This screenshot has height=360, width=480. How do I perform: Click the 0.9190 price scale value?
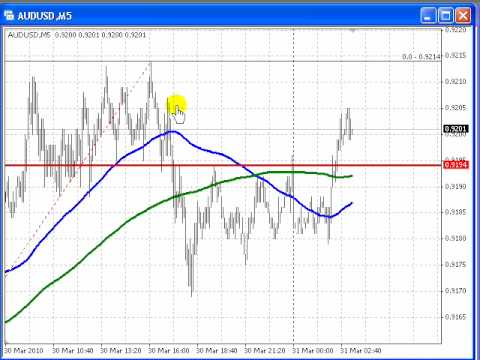(x=455, y=186)
